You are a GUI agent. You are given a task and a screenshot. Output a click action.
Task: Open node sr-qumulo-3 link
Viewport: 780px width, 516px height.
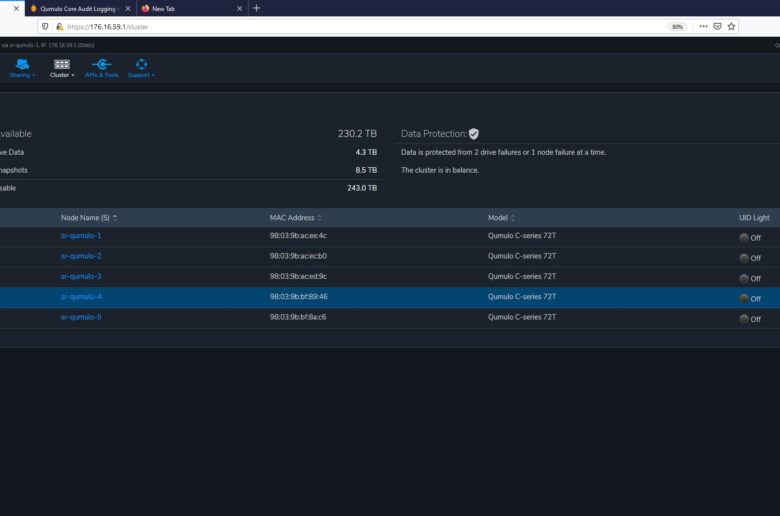[81, 276]
